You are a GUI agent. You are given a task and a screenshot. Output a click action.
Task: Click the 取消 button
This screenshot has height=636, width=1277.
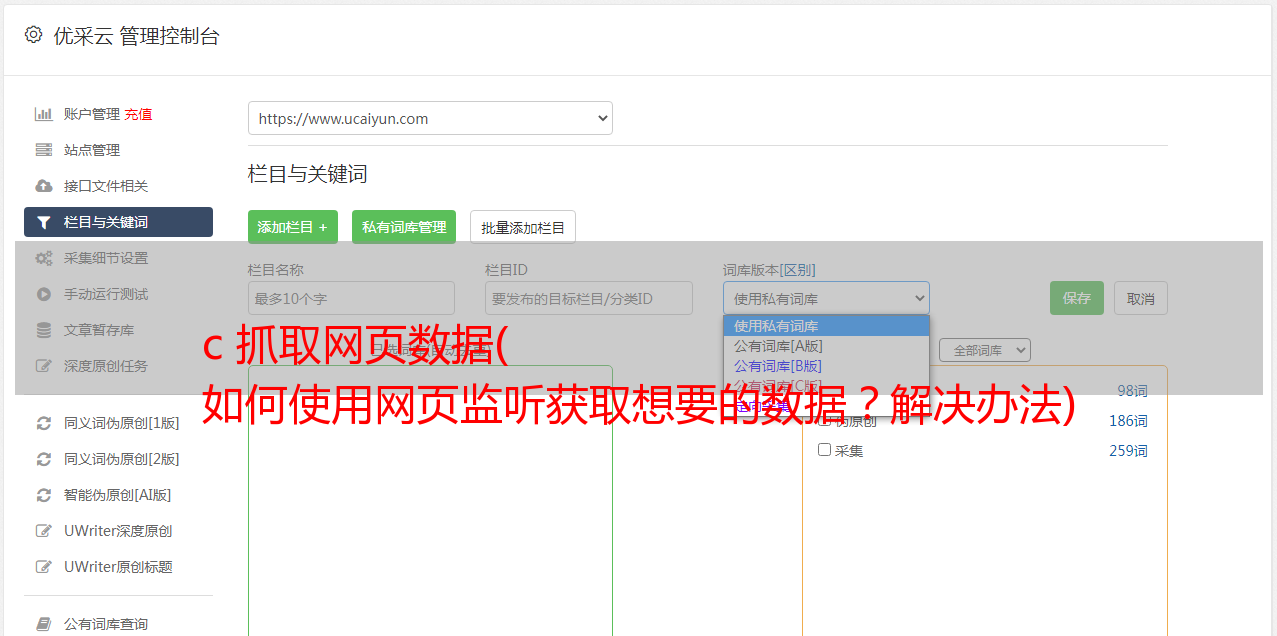click(x=1141, y=298)
